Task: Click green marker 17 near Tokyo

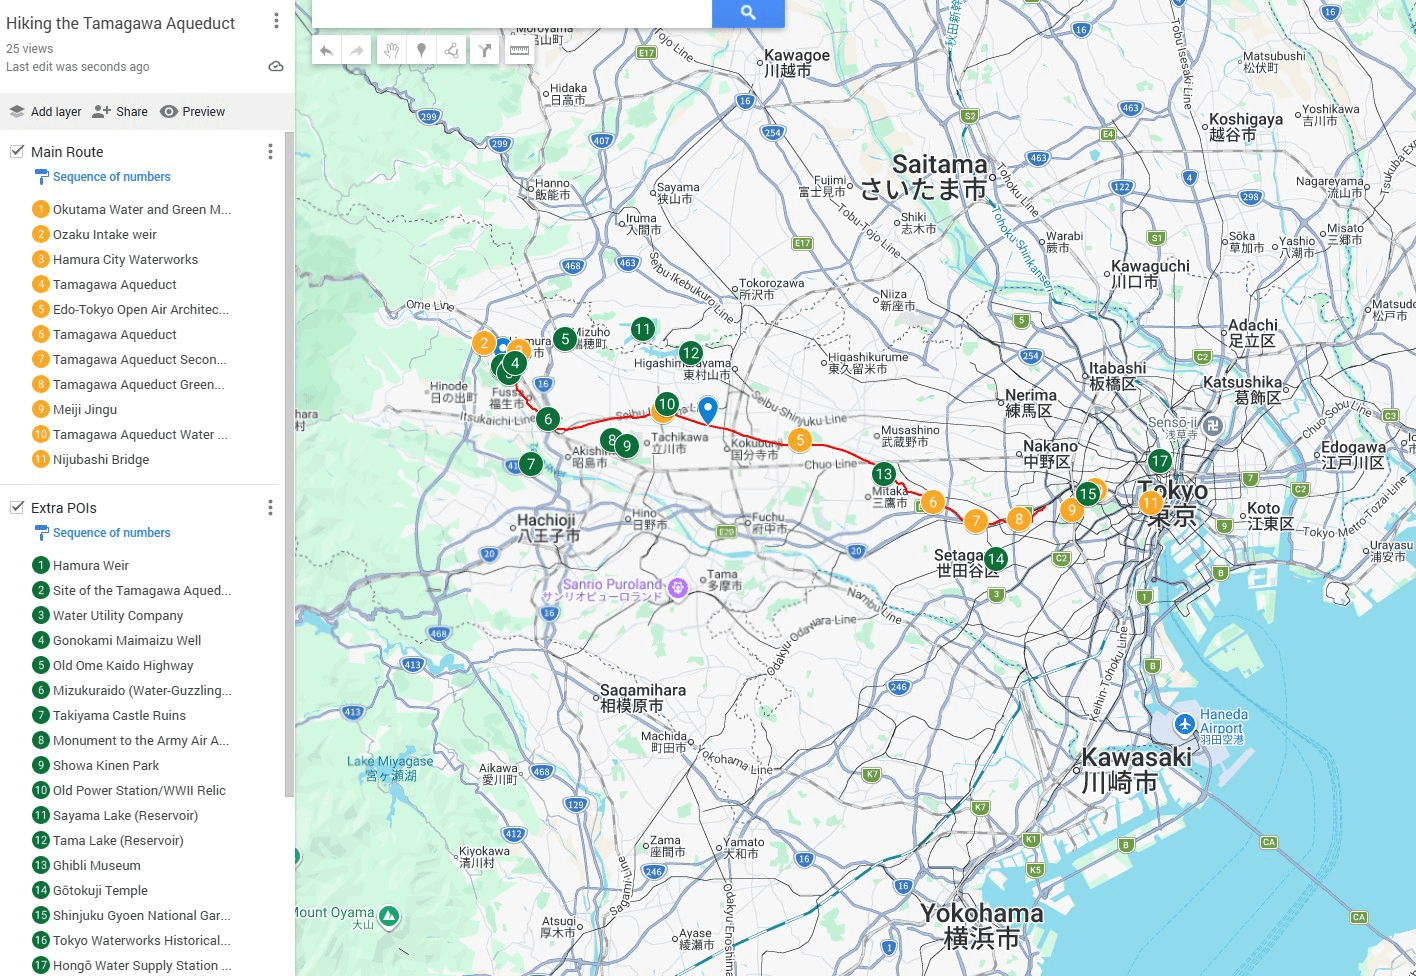Action: pyautogui.click(x=1159, y=461)
